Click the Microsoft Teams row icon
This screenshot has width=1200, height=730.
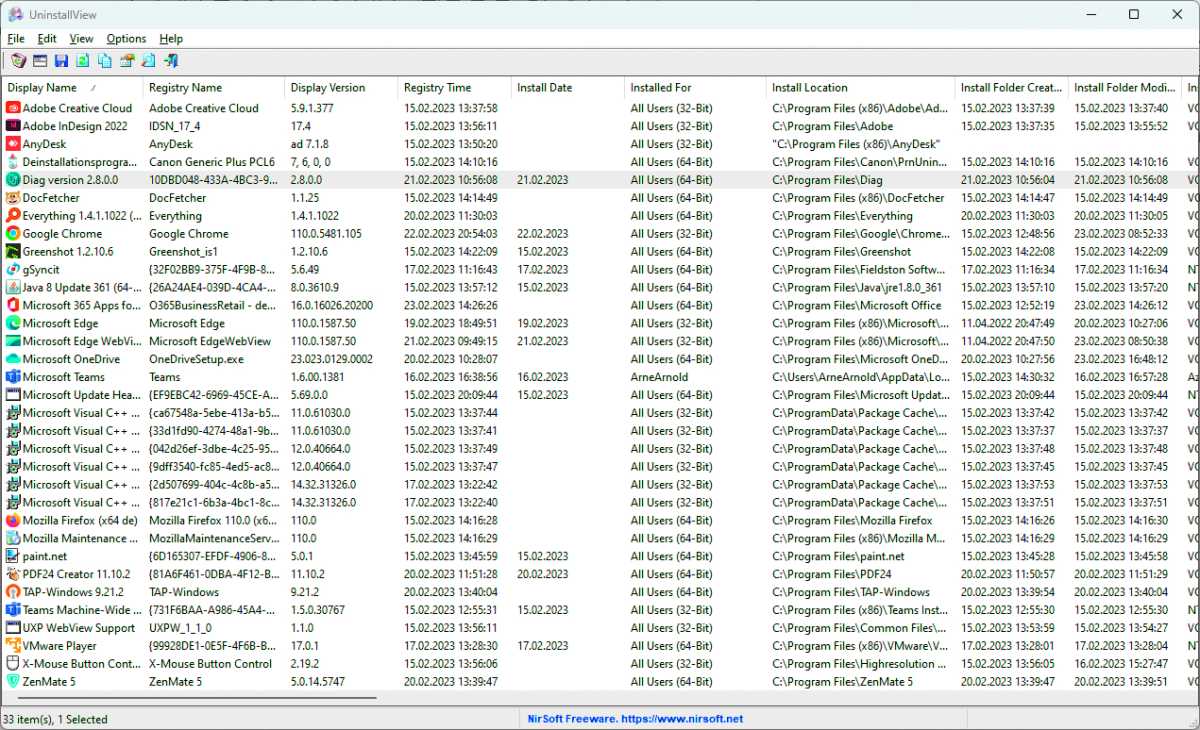tap(13, 377)
